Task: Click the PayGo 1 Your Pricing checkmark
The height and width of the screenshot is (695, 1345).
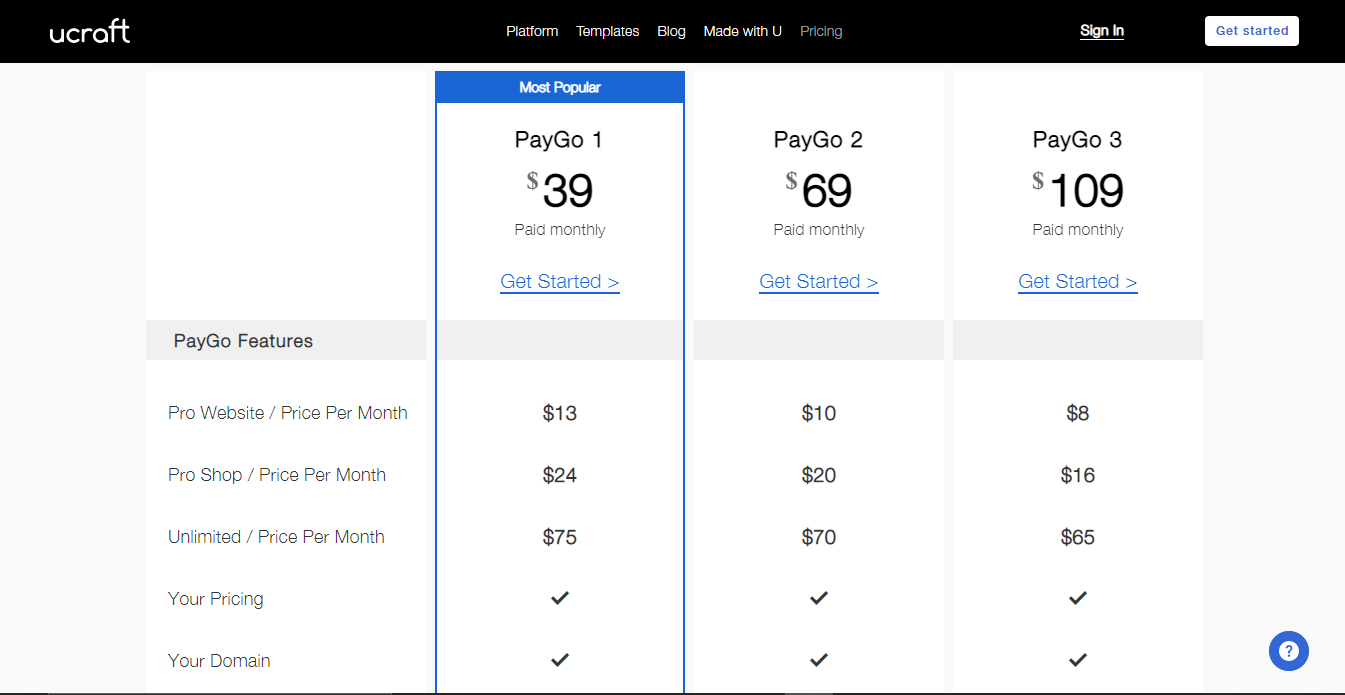Action: coord(560,598)
